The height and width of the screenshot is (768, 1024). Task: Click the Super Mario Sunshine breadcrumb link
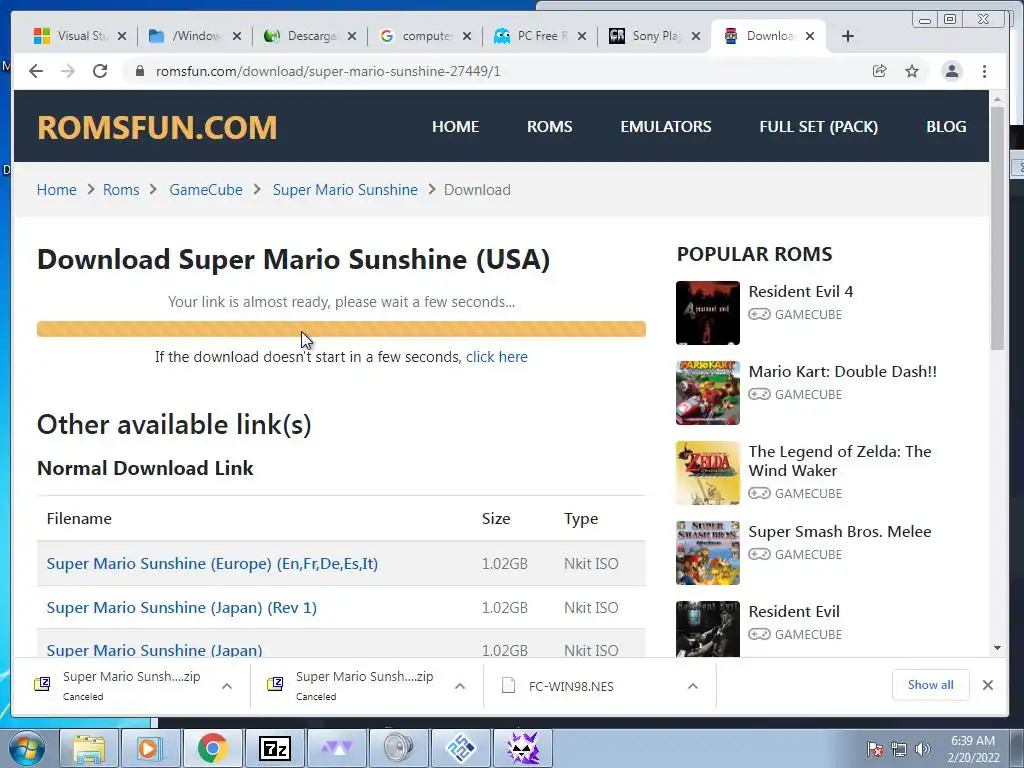[345, 190]
